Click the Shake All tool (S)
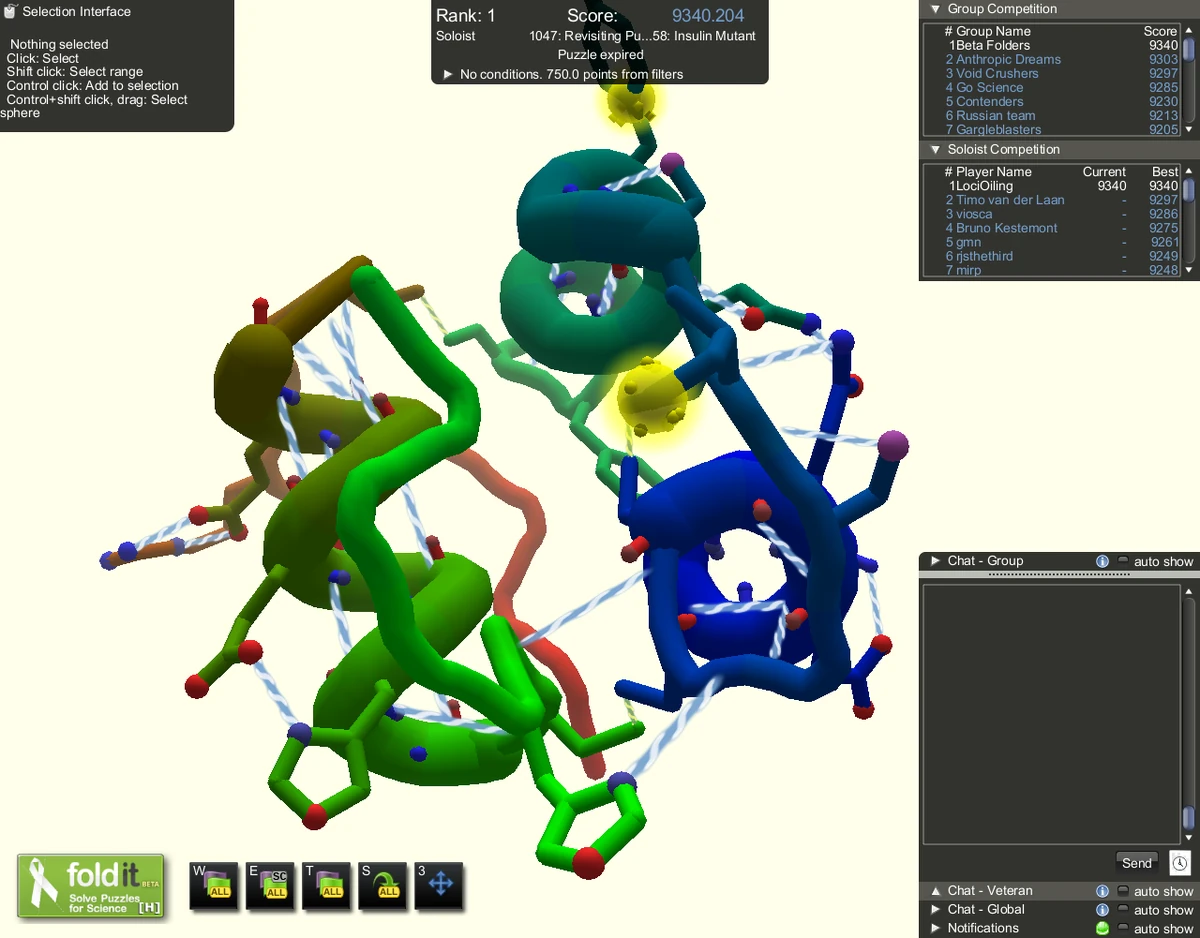This screenshot has height=938, width=1200. (383, 885)
